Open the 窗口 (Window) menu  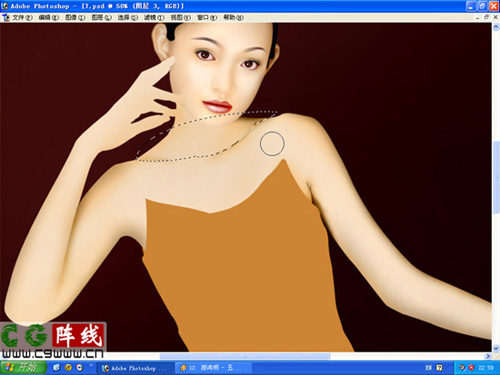click(x=207, y=17)
